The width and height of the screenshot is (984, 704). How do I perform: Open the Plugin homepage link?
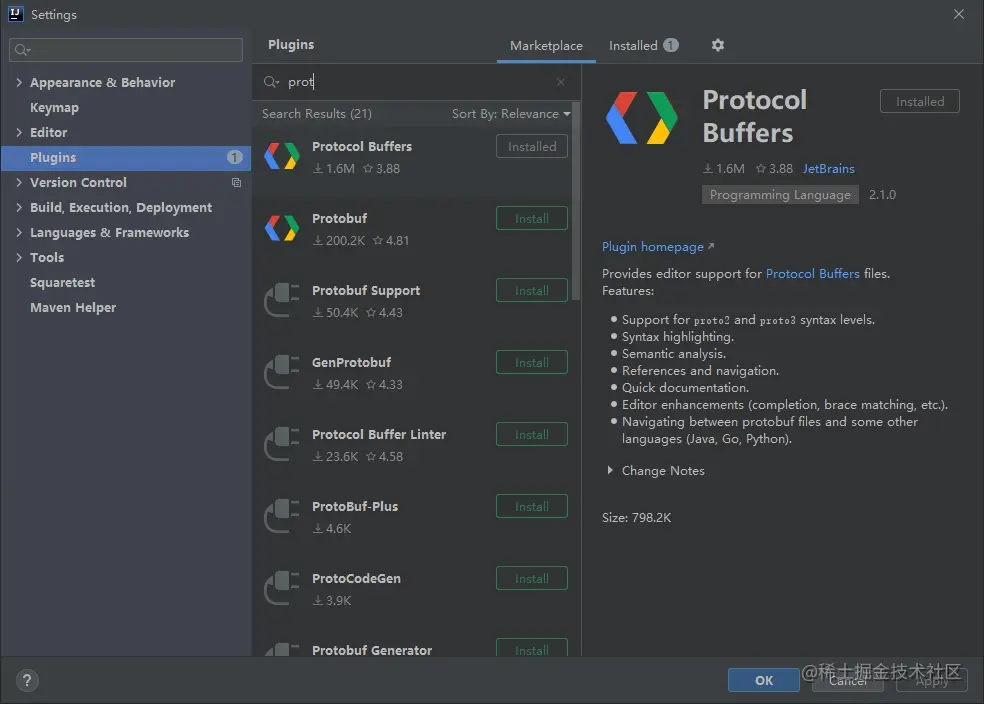coord(653,247)
